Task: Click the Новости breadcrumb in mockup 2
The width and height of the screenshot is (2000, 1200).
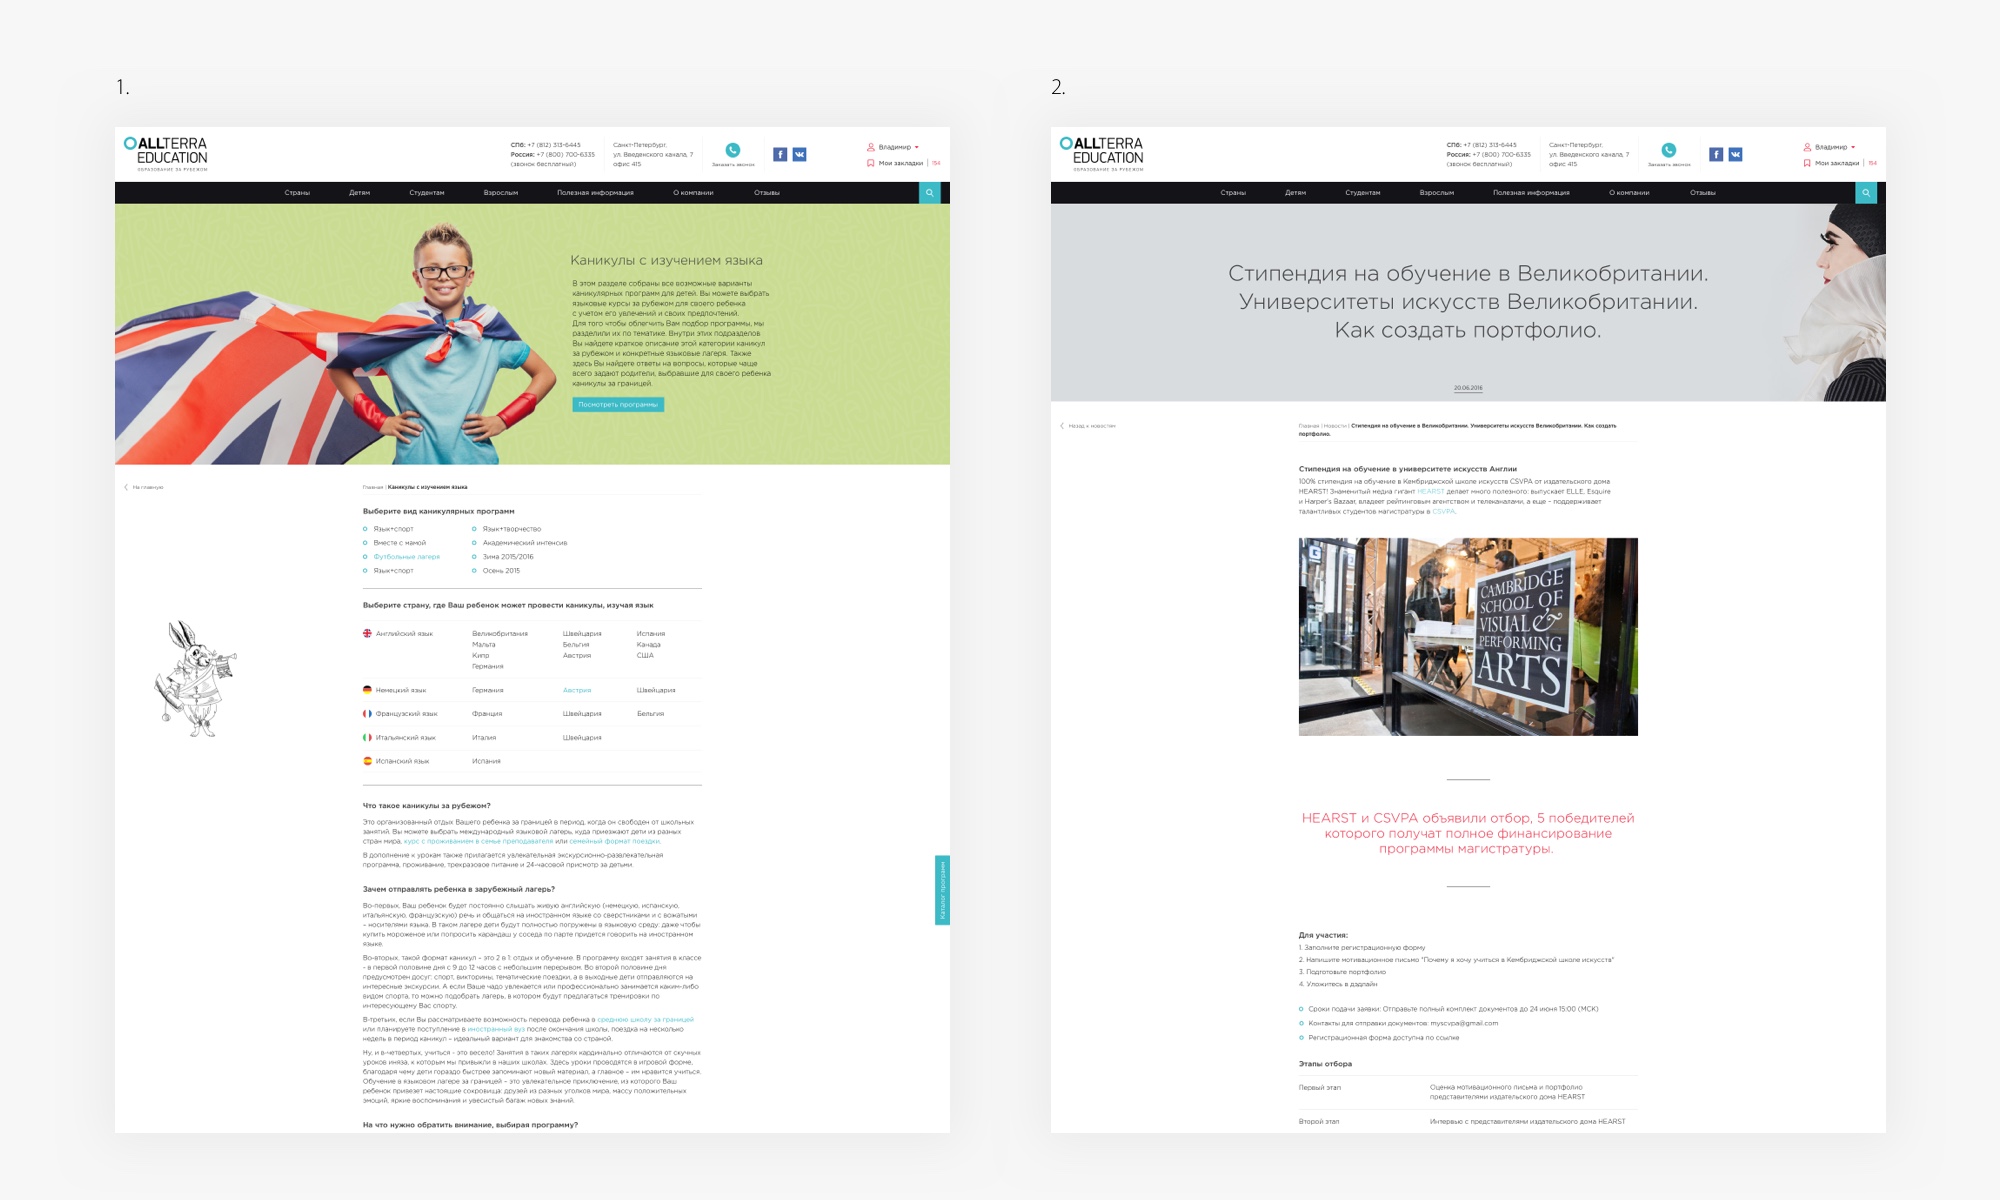Action: [1335, 426]
